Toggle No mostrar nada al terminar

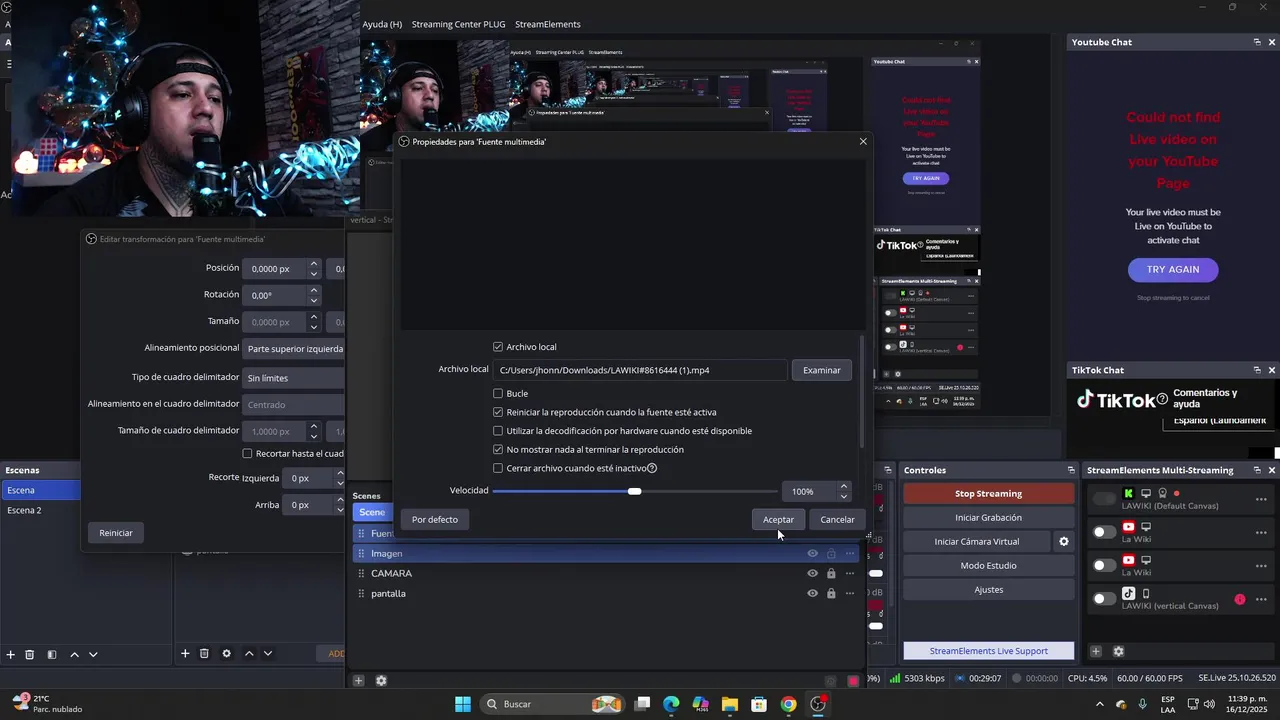(498, 450)
